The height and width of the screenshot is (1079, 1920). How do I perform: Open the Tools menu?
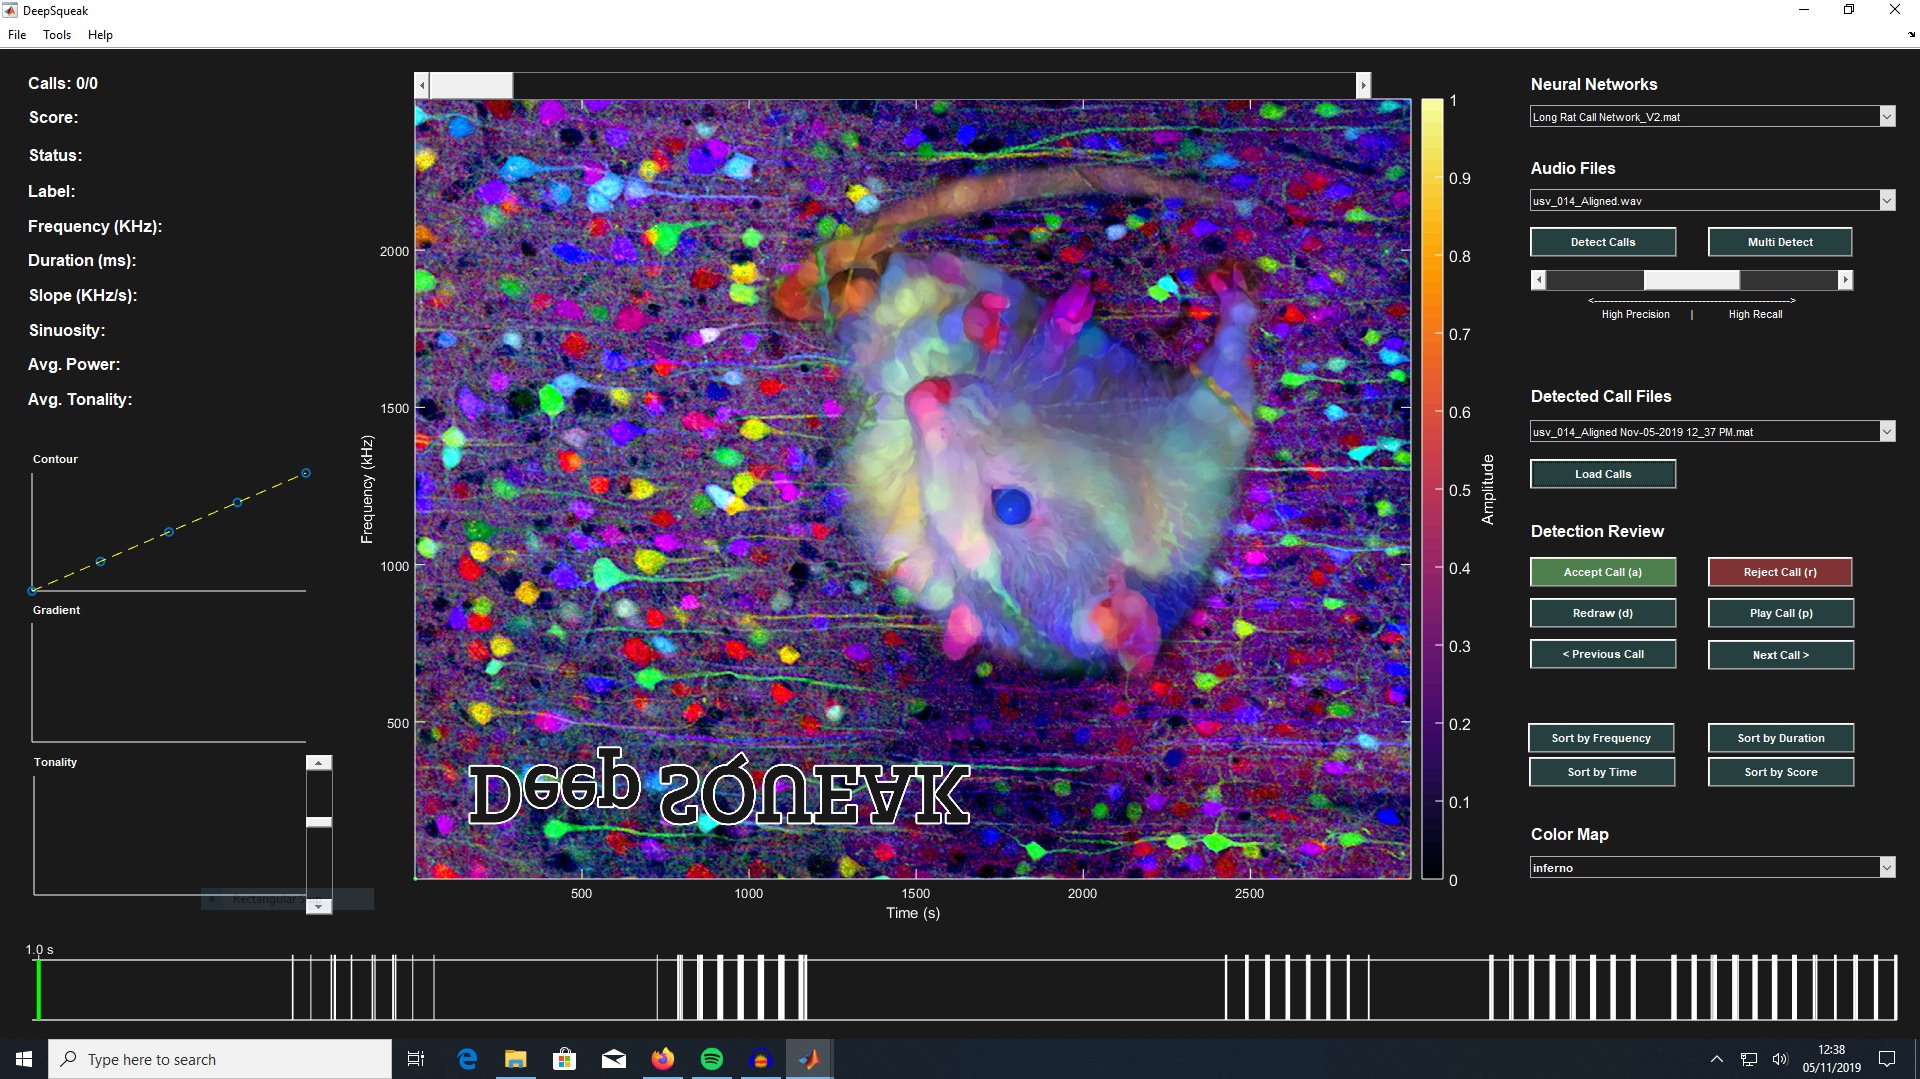(x=56, y=34)
